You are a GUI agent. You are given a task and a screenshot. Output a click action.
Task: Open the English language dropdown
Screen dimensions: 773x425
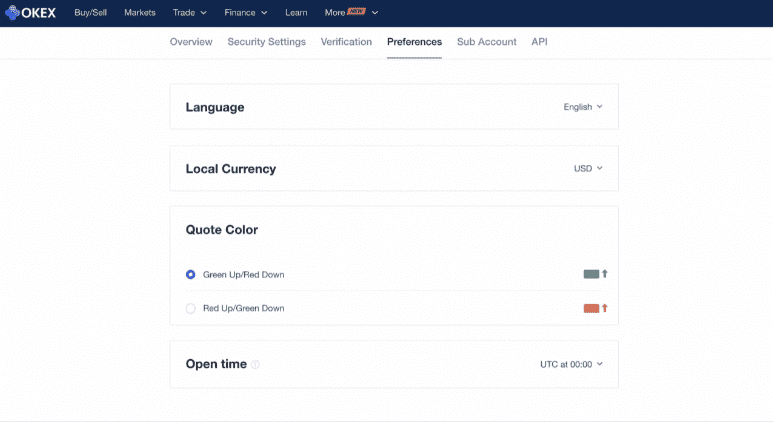(x=583, y=107)
